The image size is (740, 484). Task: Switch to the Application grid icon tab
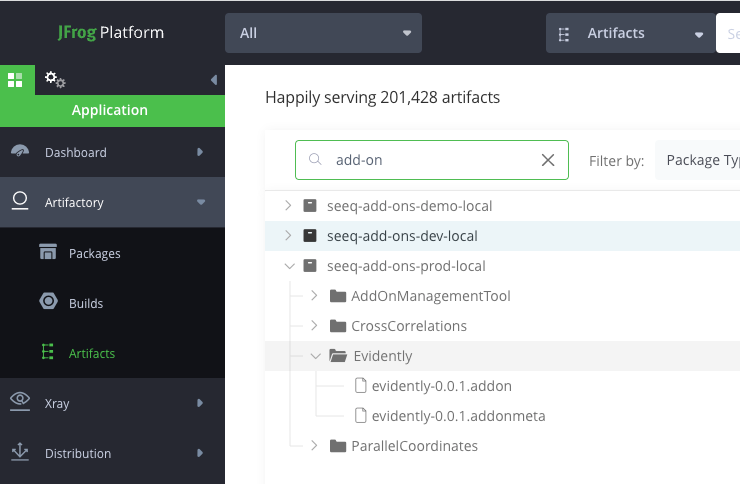[x=15, y=79]
